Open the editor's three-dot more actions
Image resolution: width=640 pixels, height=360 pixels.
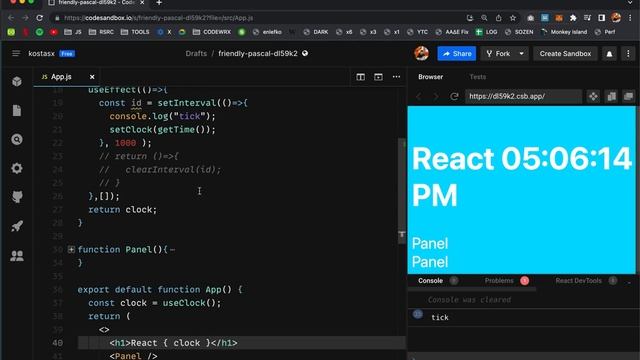coord(396,77)
